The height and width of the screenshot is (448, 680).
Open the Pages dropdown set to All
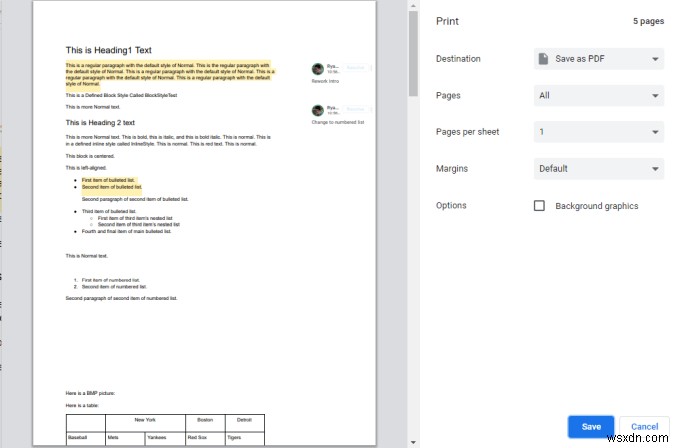[x=598, y=95]
